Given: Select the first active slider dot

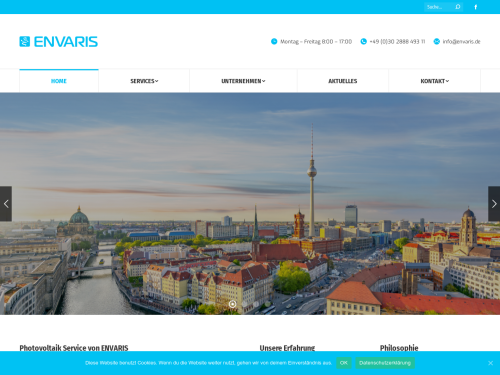Looking at the screenshot, I should point(232,304).
